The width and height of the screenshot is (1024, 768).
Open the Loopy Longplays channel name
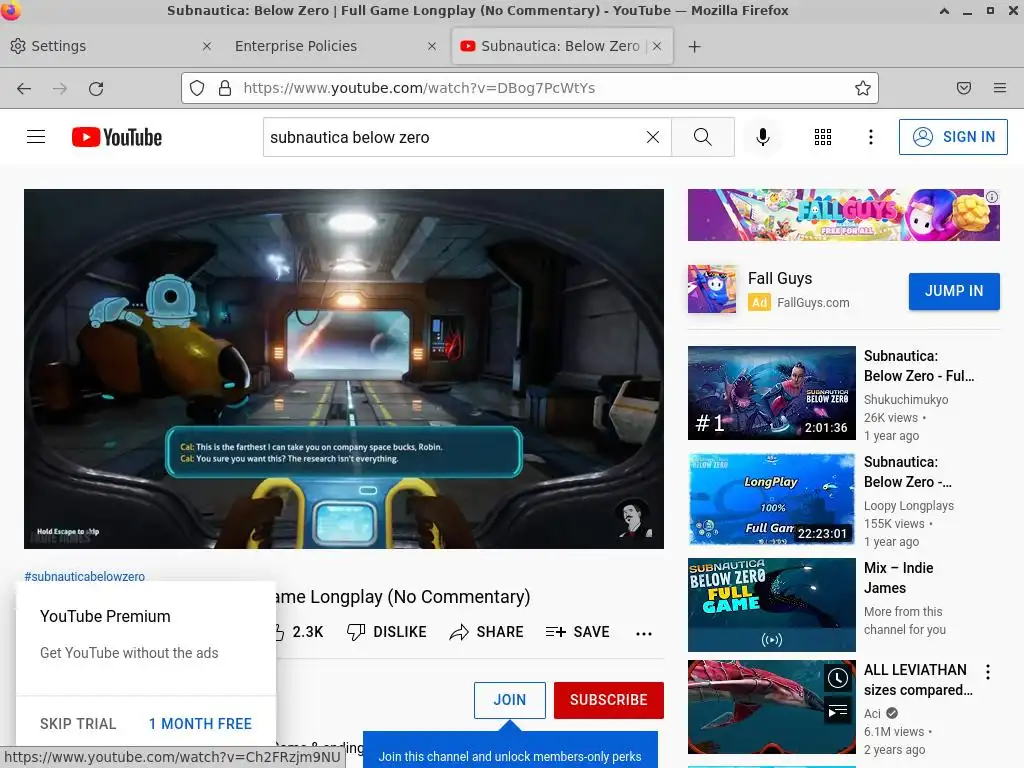908,505
